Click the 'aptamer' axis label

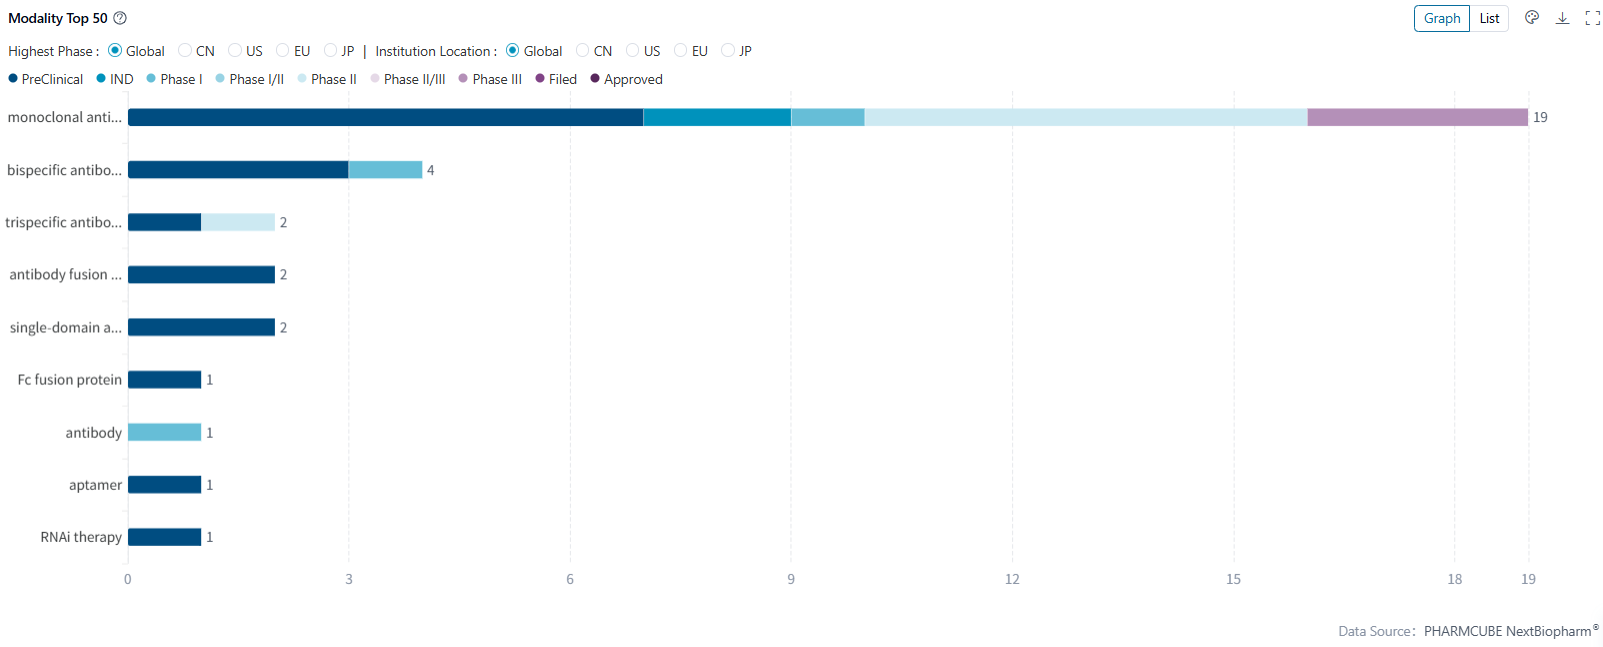coord(96,485)
